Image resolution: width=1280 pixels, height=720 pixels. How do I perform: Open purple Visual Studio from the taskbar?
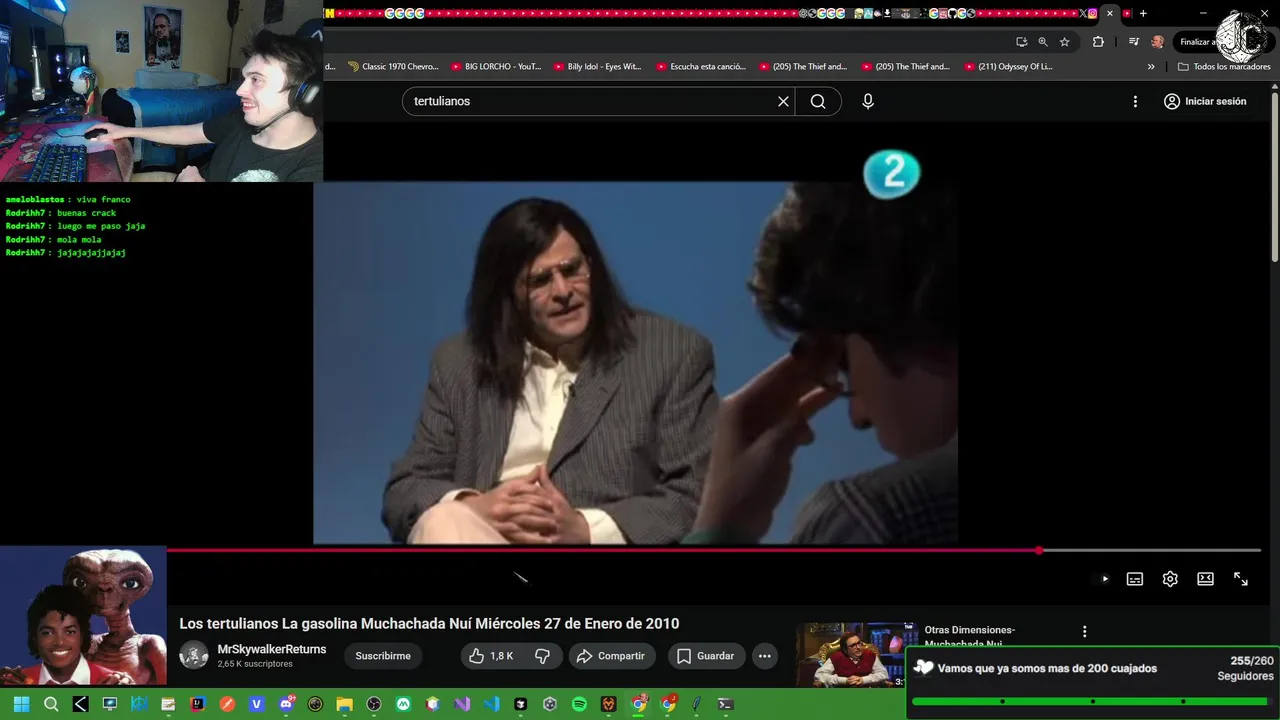click(462, 704)
